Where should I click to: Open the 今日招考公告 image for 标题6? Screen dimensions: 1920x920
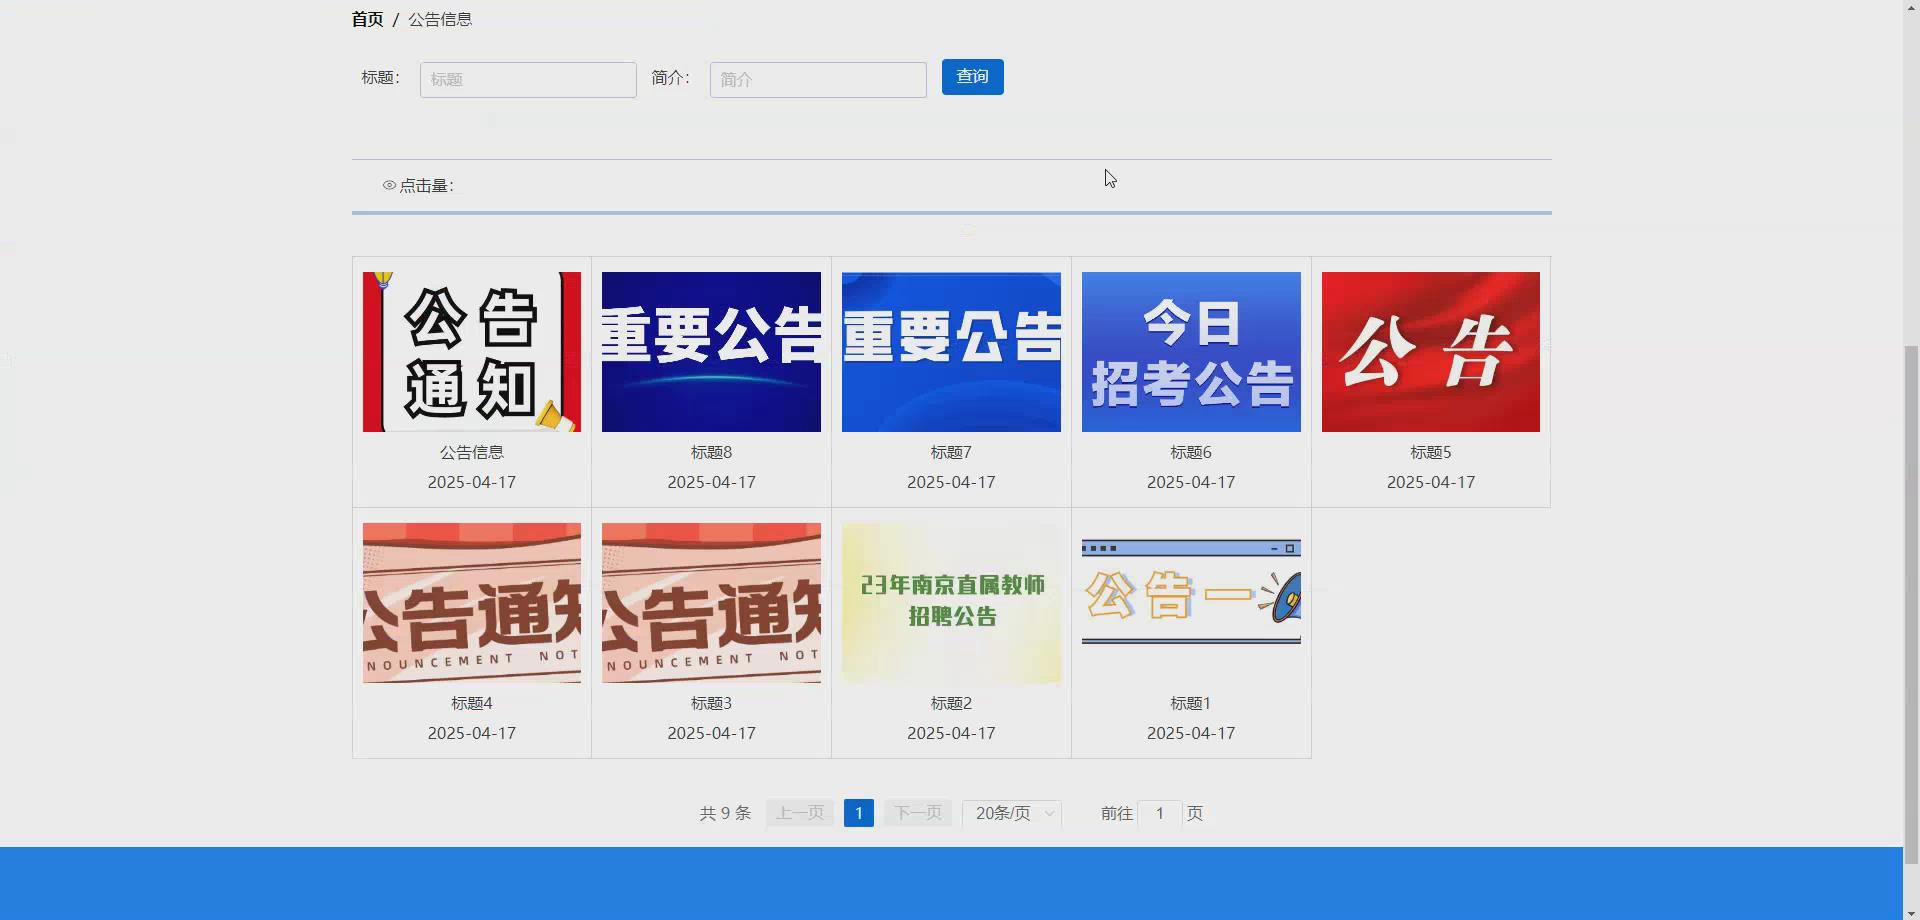[1190, 351]
